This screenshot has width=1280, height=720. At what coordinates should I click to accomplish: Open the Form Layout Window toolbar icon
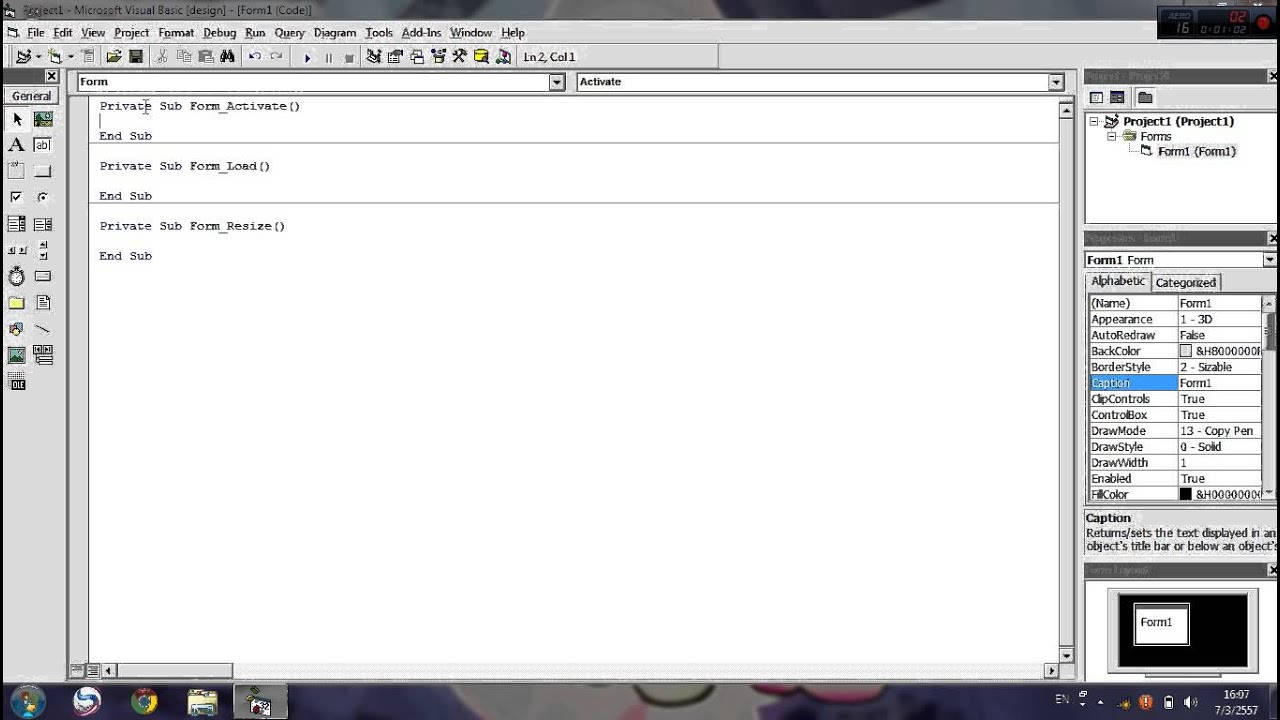tap(416, 57)
